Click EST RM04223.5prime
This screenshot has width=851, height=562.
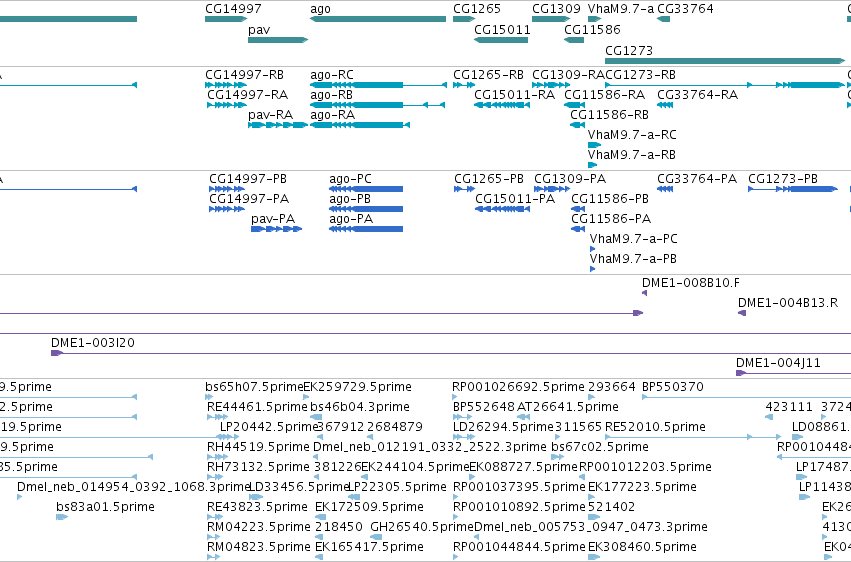[259, 527]
